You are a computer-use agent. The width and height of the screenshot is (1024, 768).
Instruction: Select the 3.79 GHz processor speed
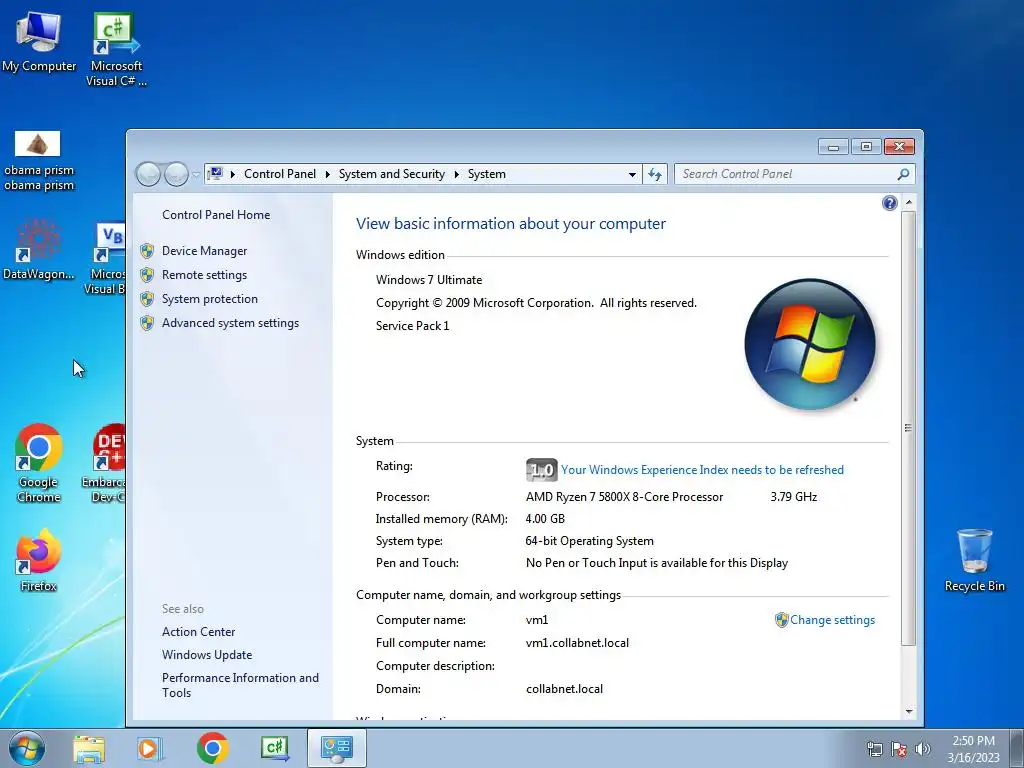tap(793, 497)
